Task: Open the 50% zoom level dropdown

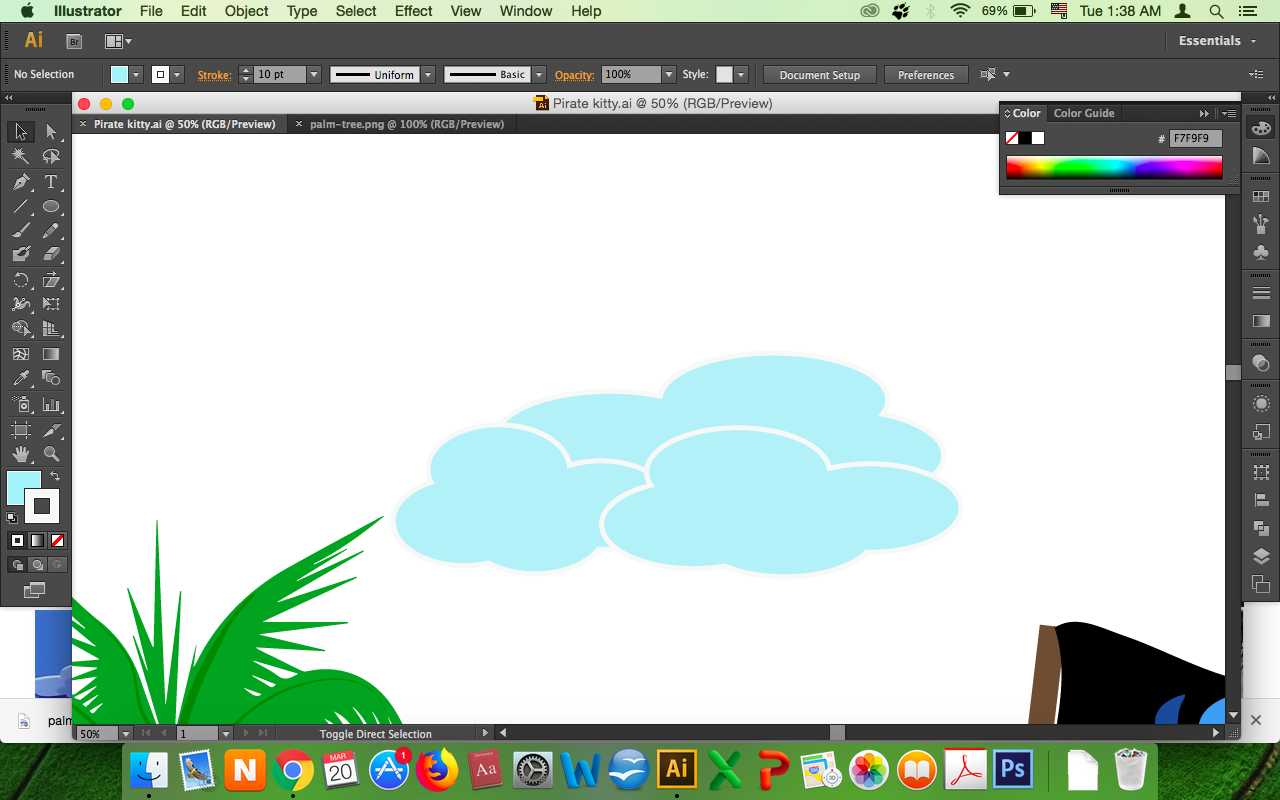Action: (x=125, y=734)
